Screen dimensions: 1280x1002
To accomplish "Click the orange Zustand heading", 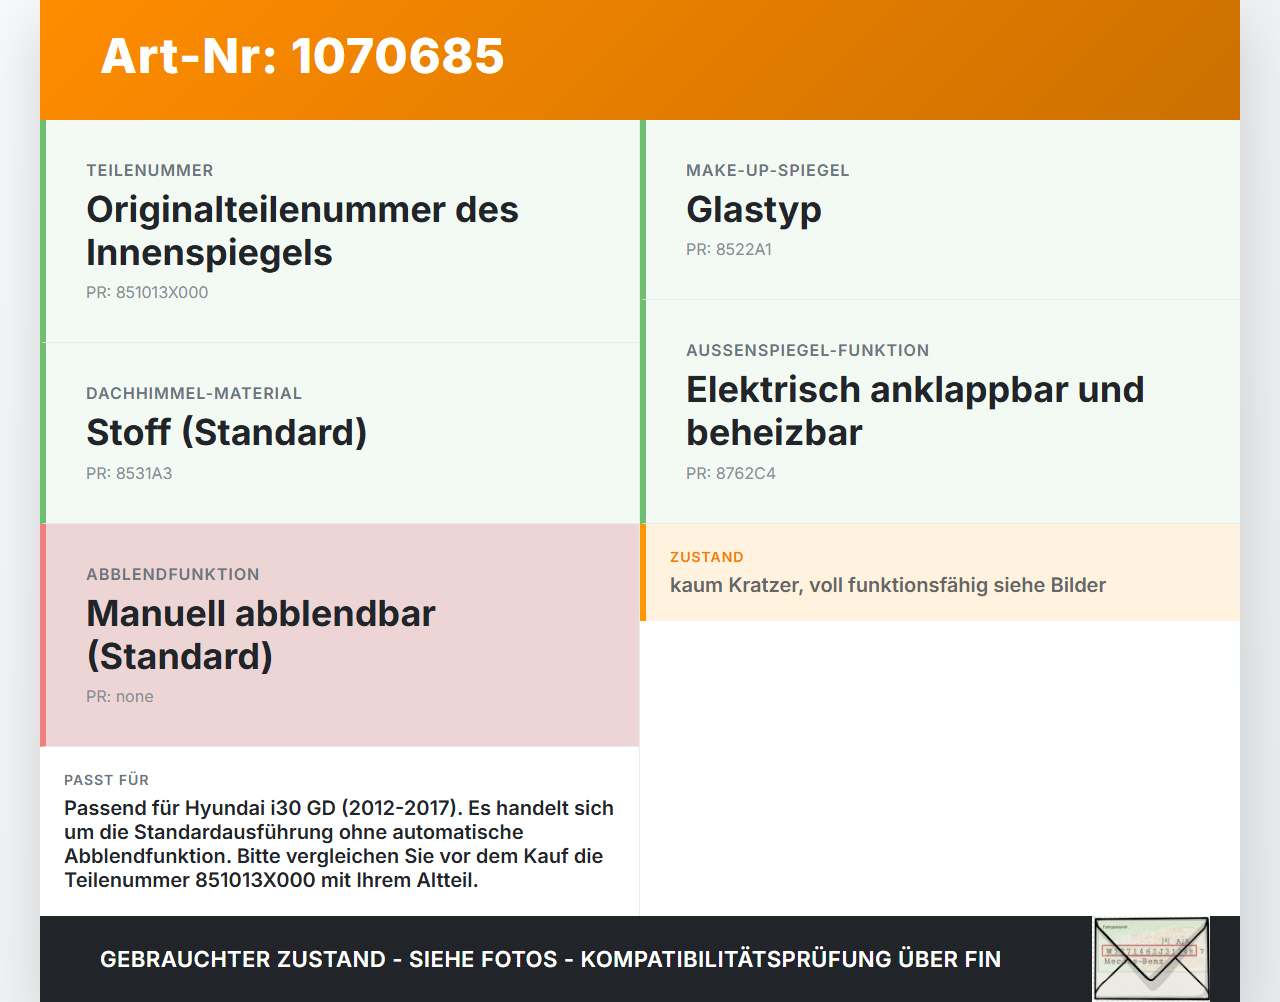I will [707, 557].
